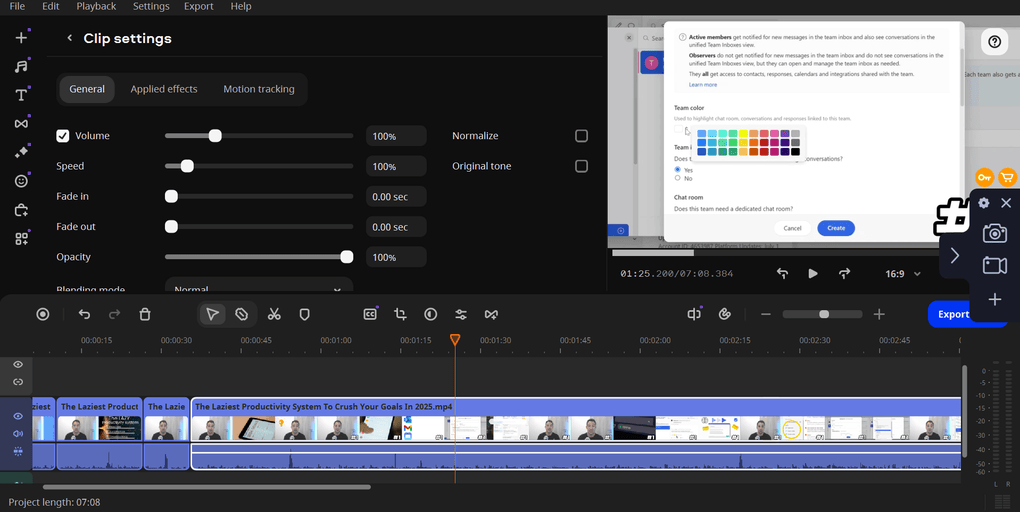Click the Fade in 0.00 sec field
Image resolution: width=1020 pixels, height=512 pixels.
pos(396,196)
